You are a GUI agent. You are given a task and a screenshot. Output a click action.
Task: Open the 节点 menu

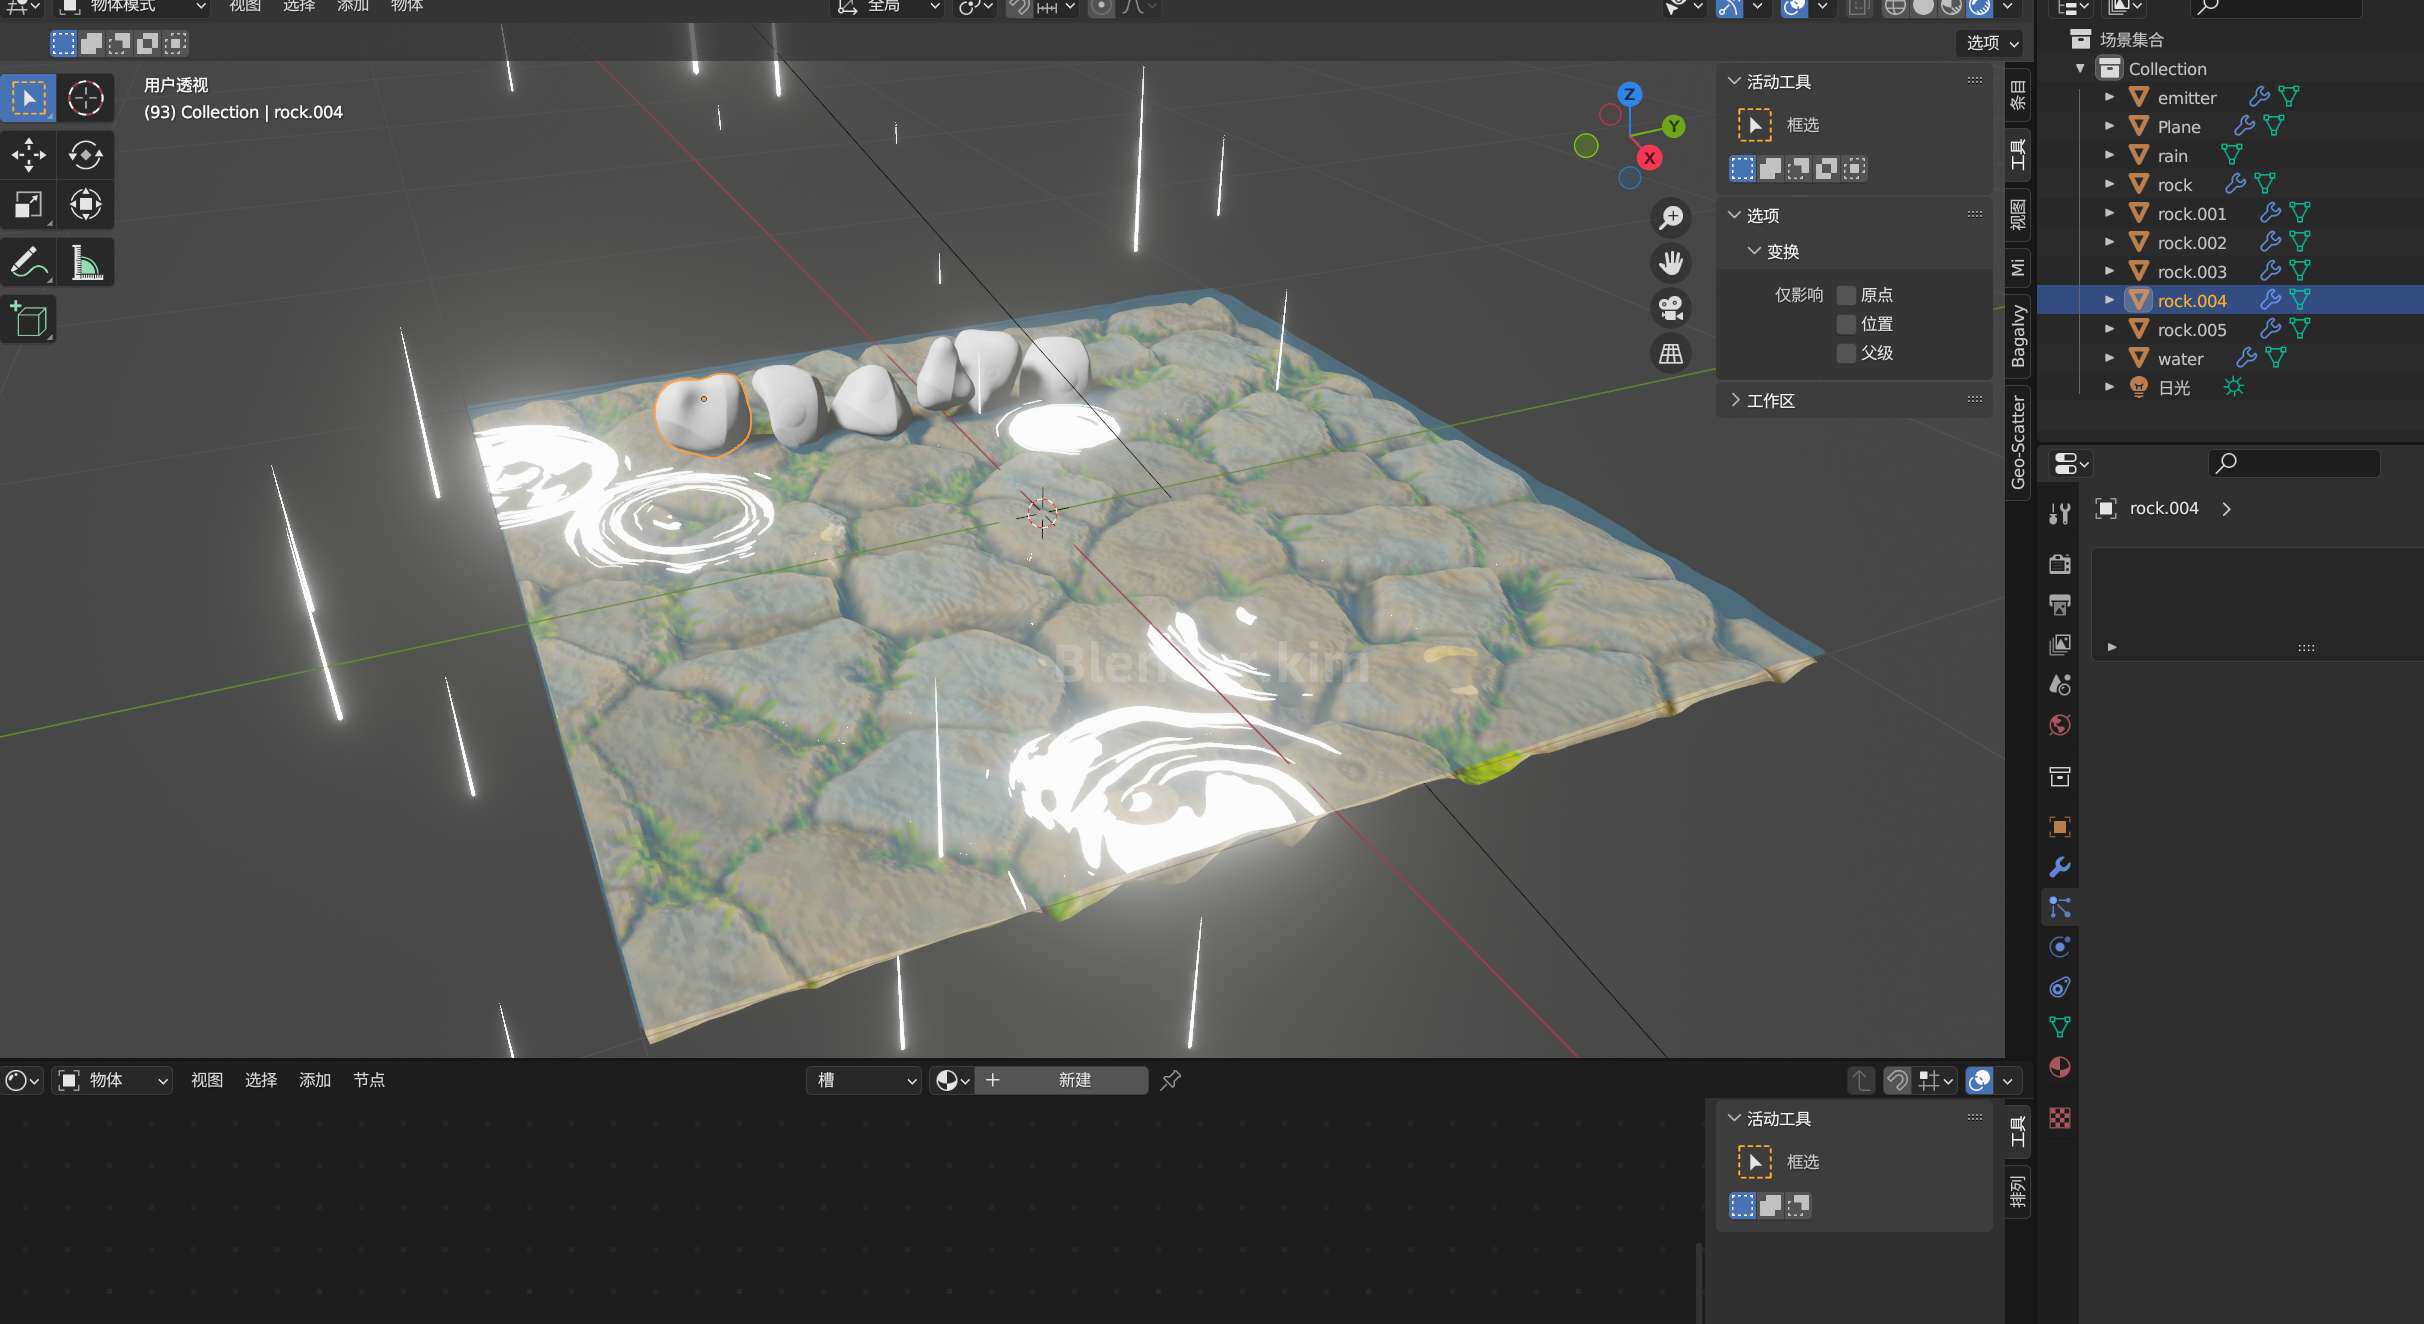[369, 1080]
